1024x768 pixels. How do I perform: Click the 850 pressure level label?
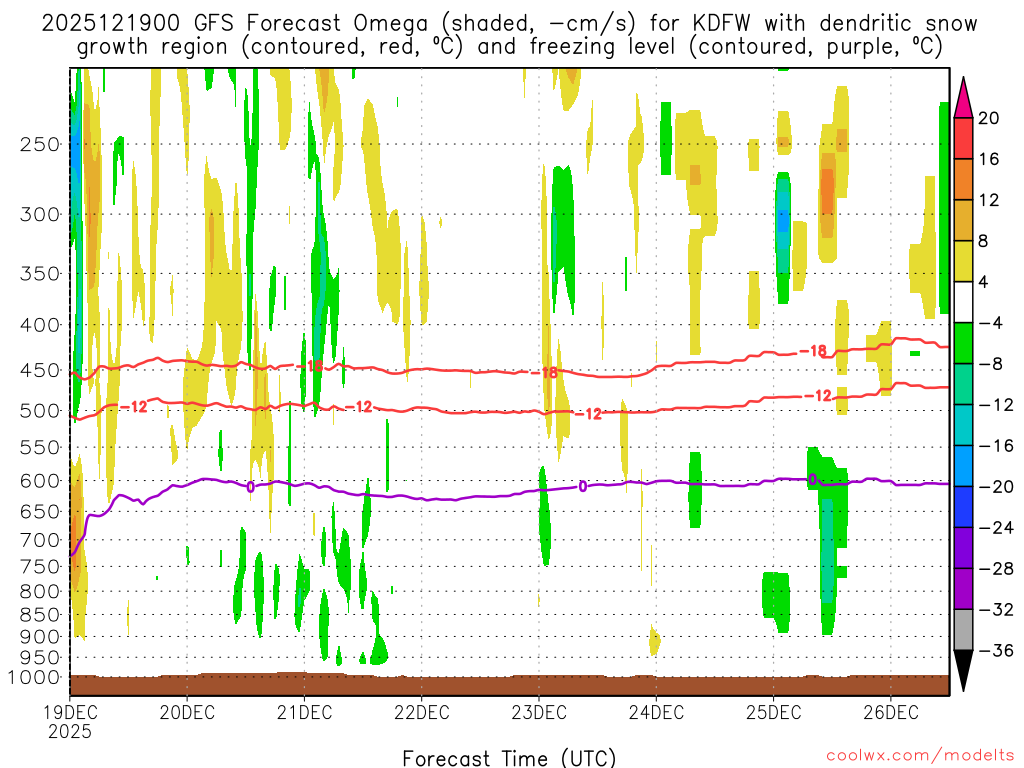(40, 615)
